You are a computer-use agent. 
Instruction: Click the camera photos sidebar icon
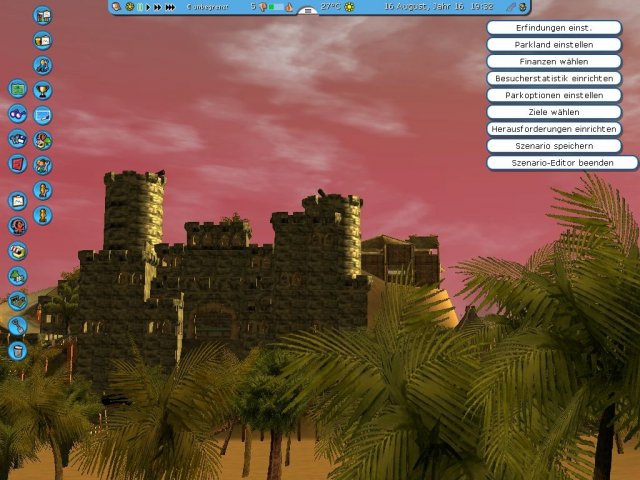pyautogui.click(x=18, y=139)
